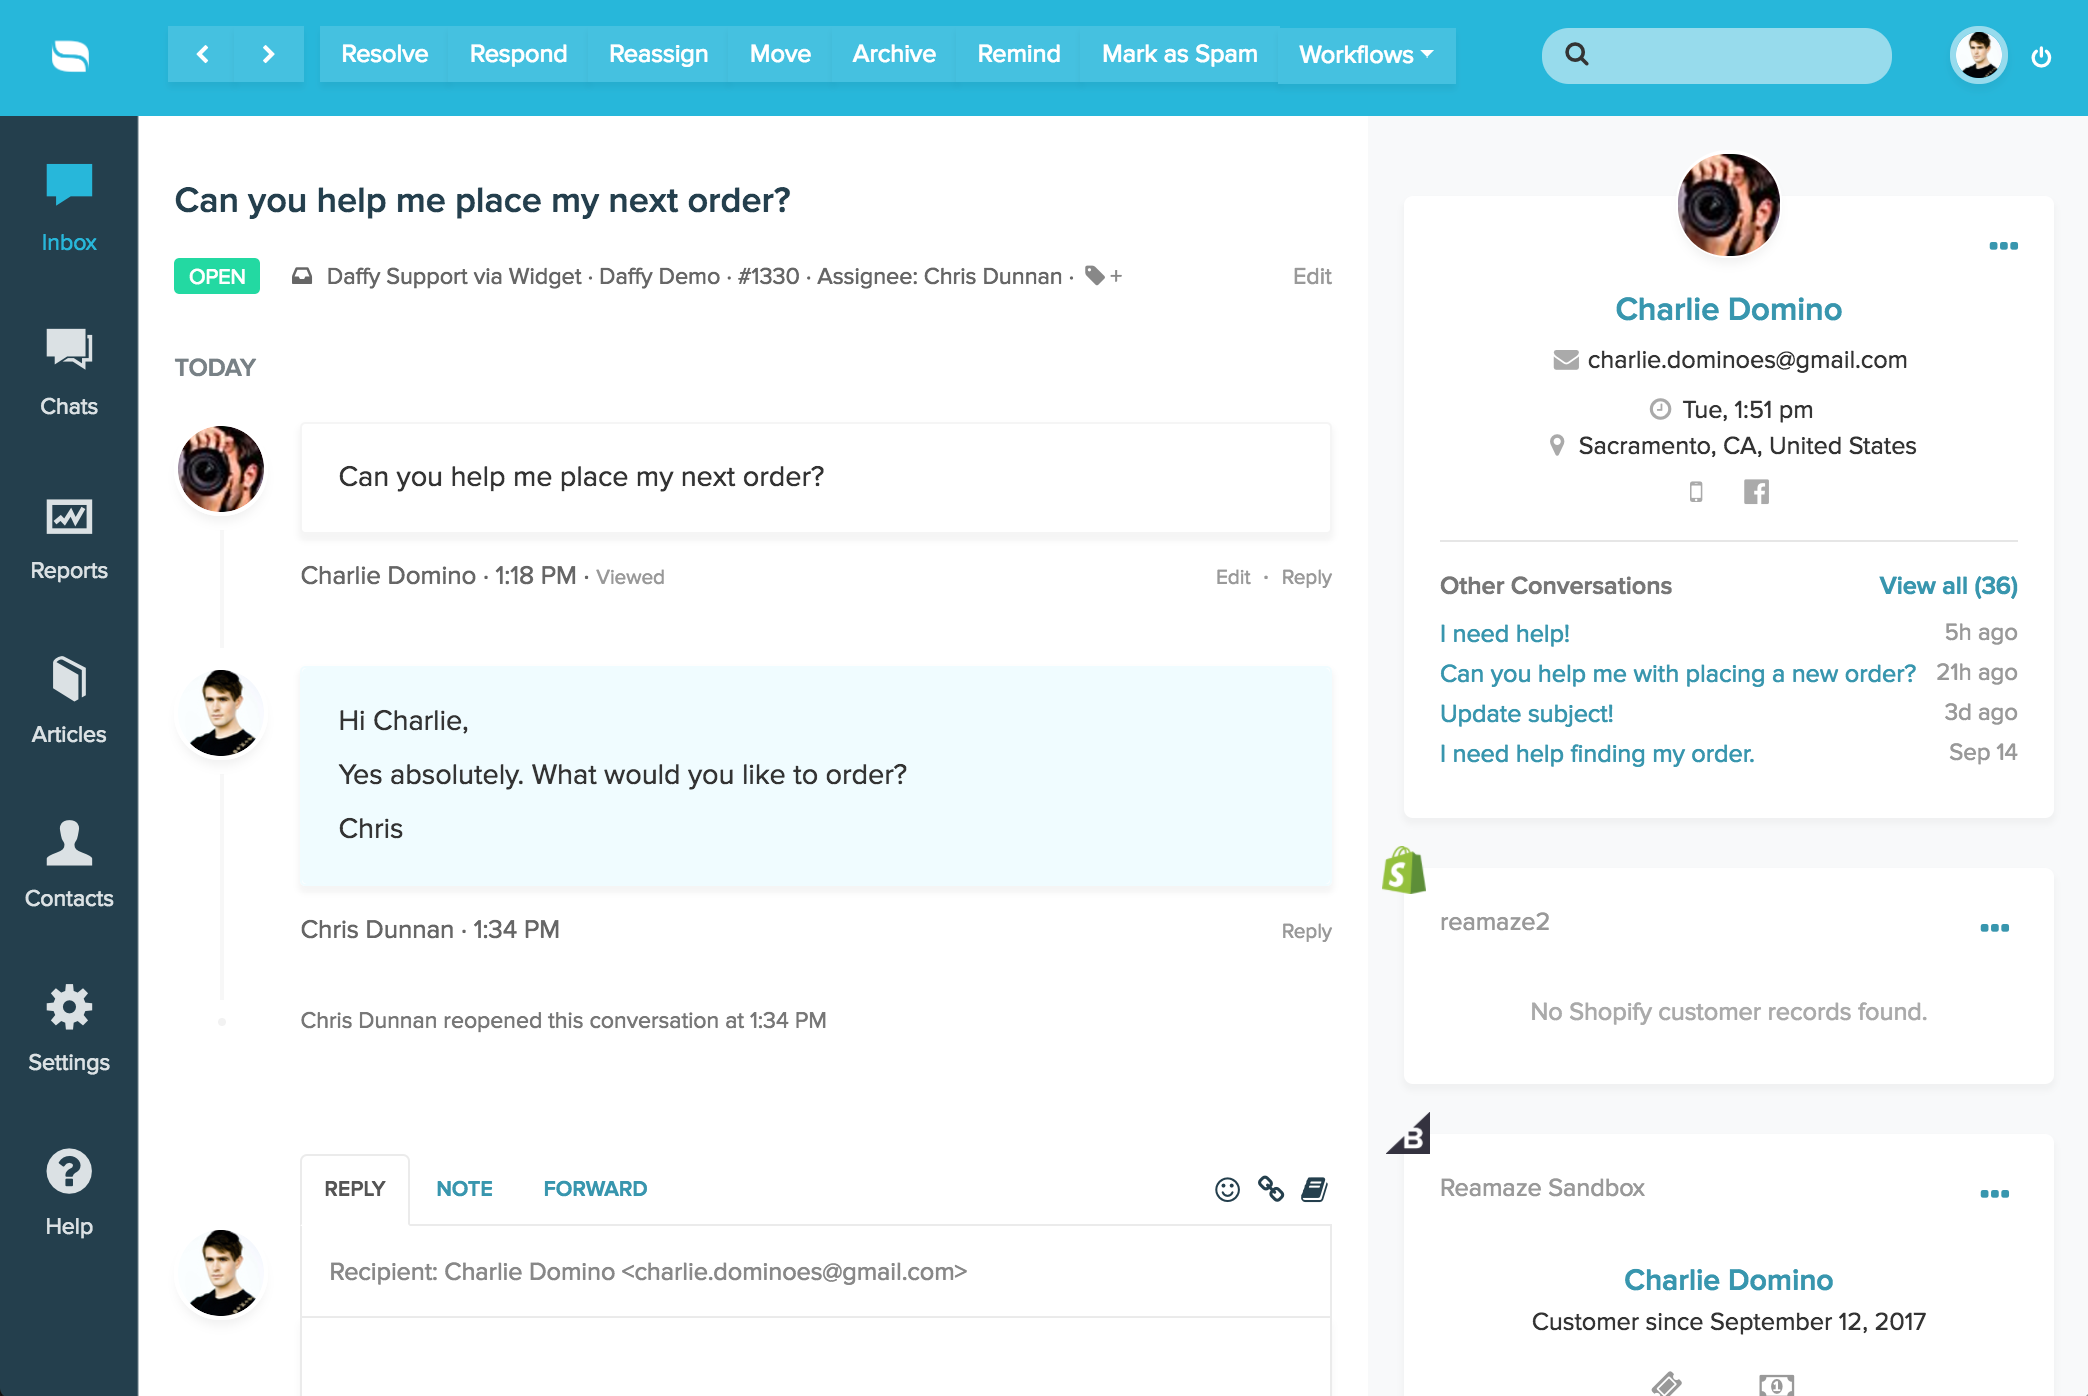
Task: Open the reamaze2 Shopify panel options menu
Action: tap(1994, 928)
